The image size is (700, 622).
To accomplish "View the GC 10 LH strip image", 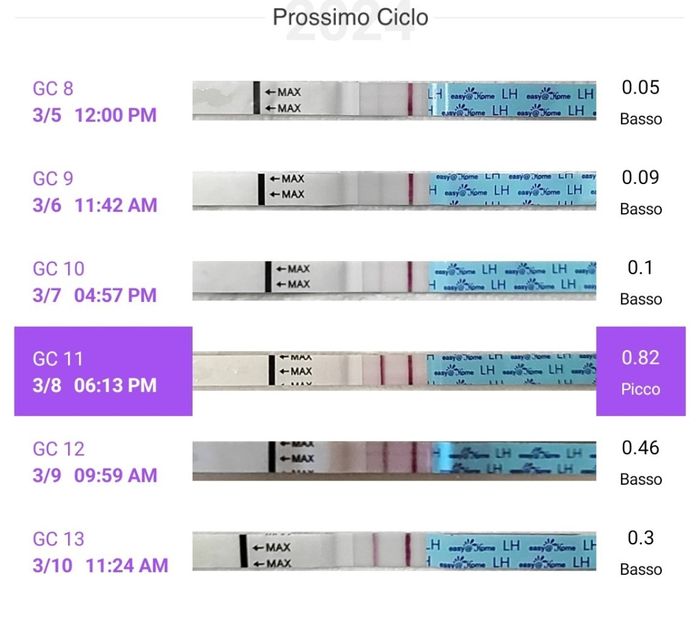I will 394,277.
